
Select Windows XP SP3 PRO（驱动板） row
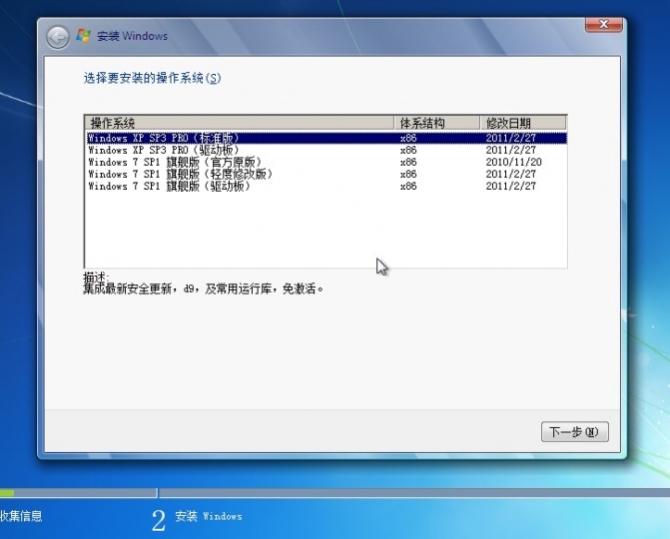(327, 150)
